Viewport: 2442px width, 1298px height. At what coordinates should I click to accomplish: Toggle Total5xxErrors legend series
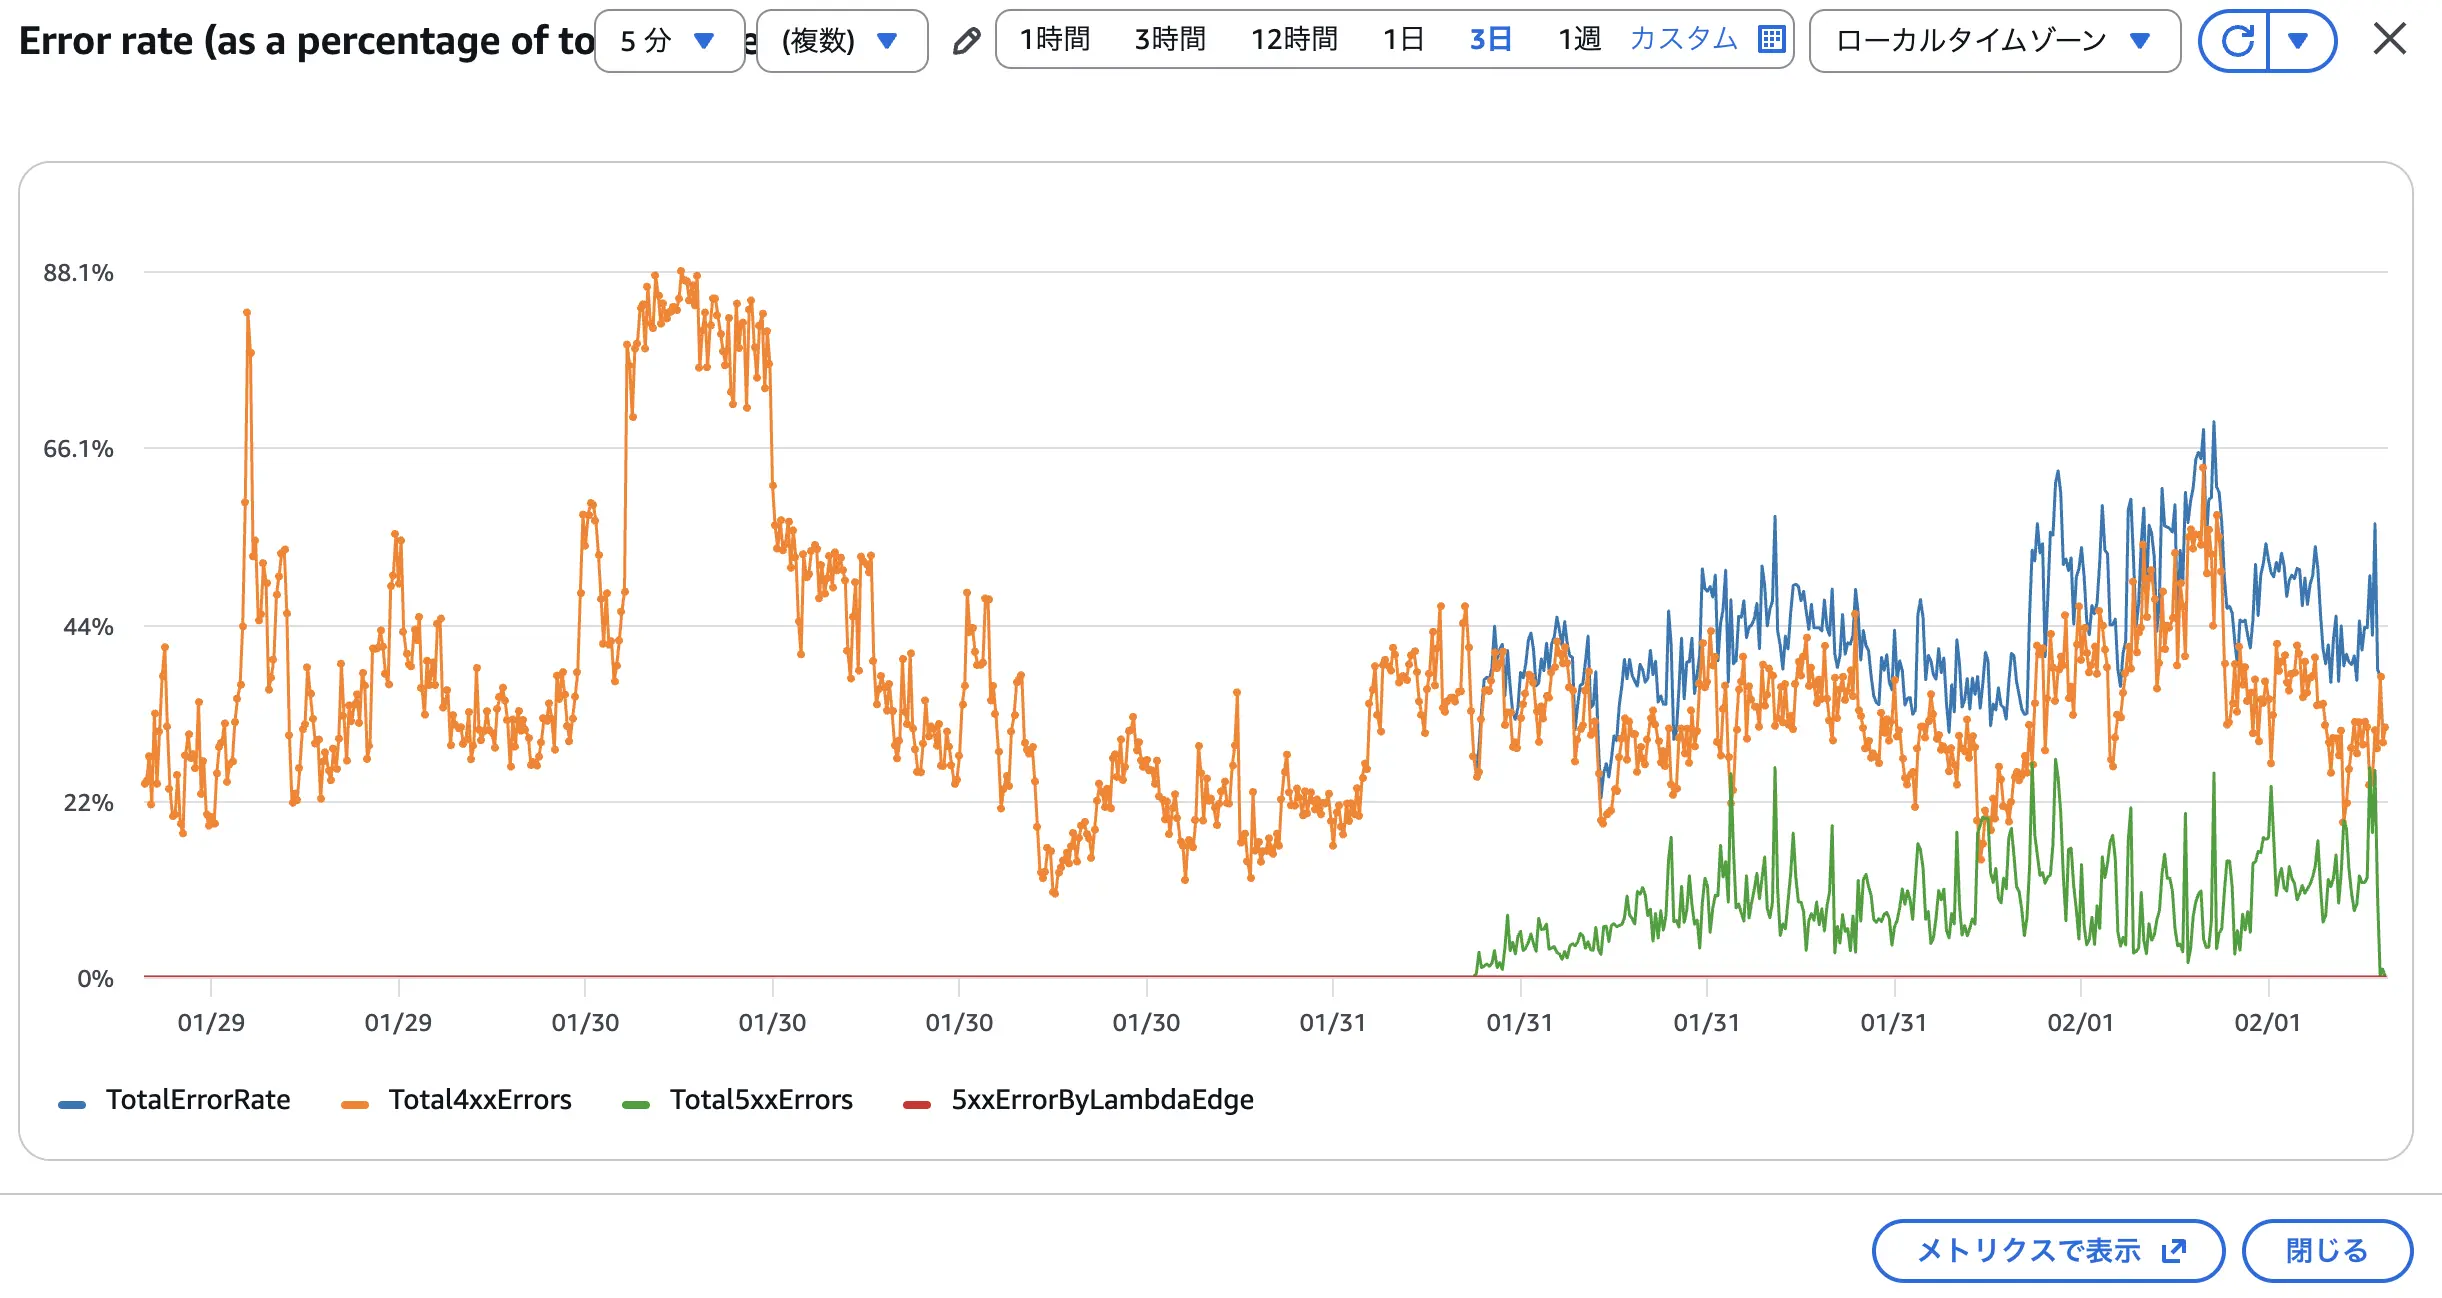pos(760,1100)
